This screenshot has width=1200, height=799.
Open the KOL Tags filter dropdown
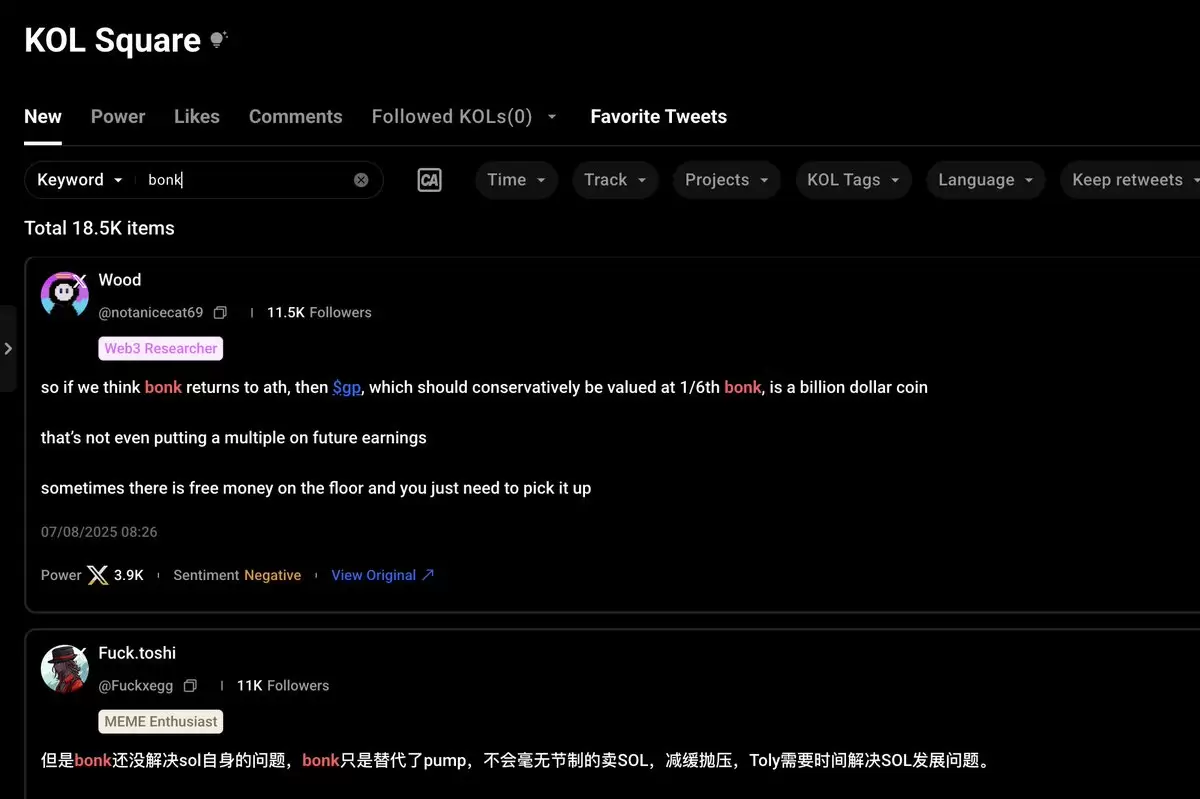click(x=853, y=180)
